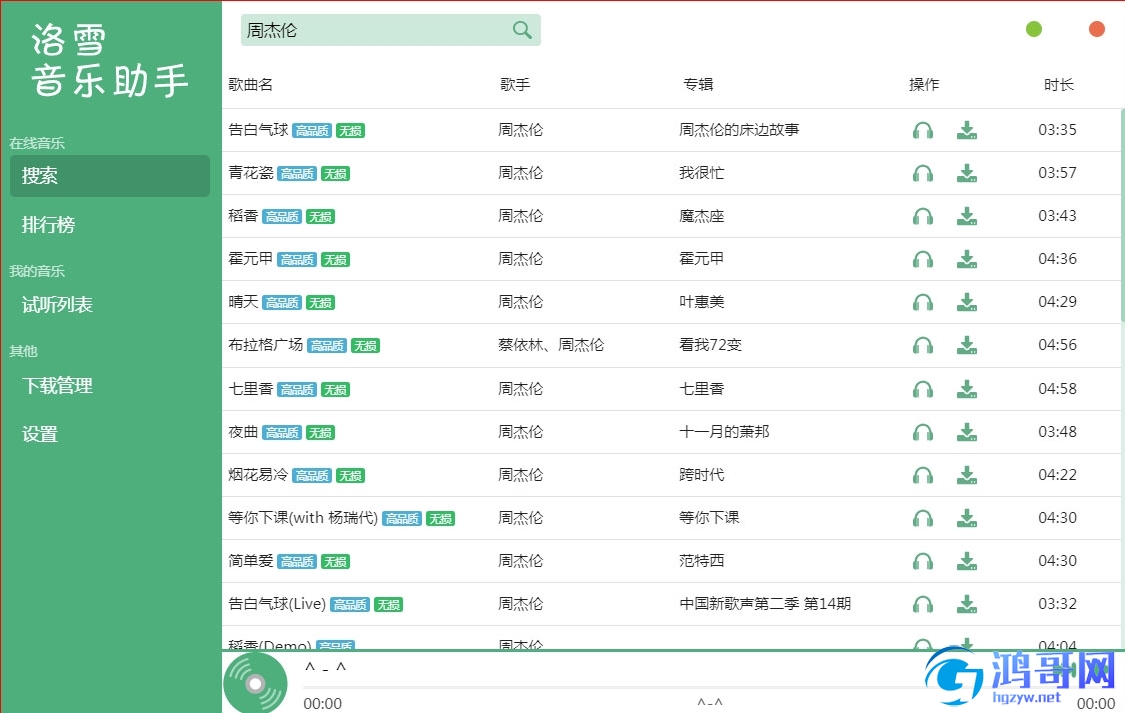This screenshot has height=713, width=1125.
Task: Click the 洛雪音乐助手 app logo
Action: [x=109, y=60]
